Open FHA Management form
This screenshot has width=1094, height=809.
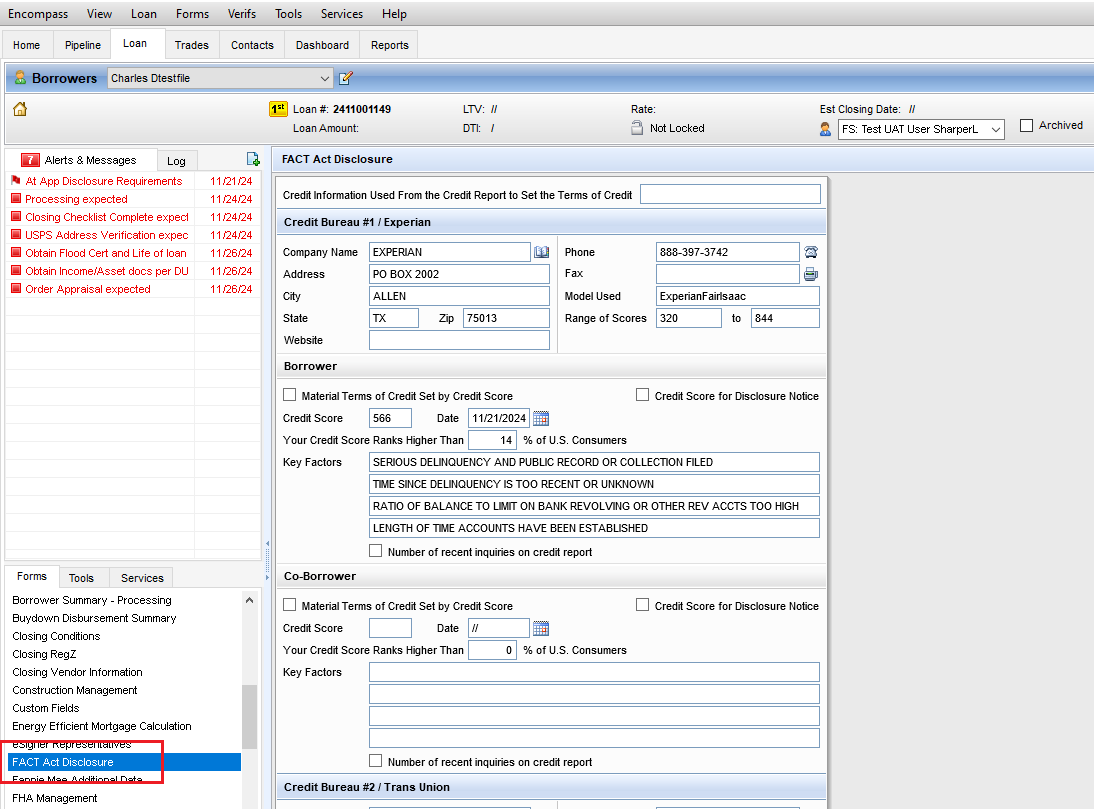54,798
